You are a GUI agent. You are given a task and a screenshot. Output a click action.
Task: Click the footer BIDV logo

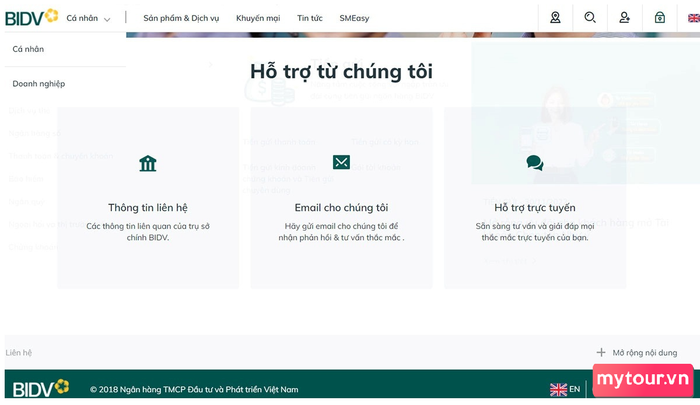pos(41,389)
